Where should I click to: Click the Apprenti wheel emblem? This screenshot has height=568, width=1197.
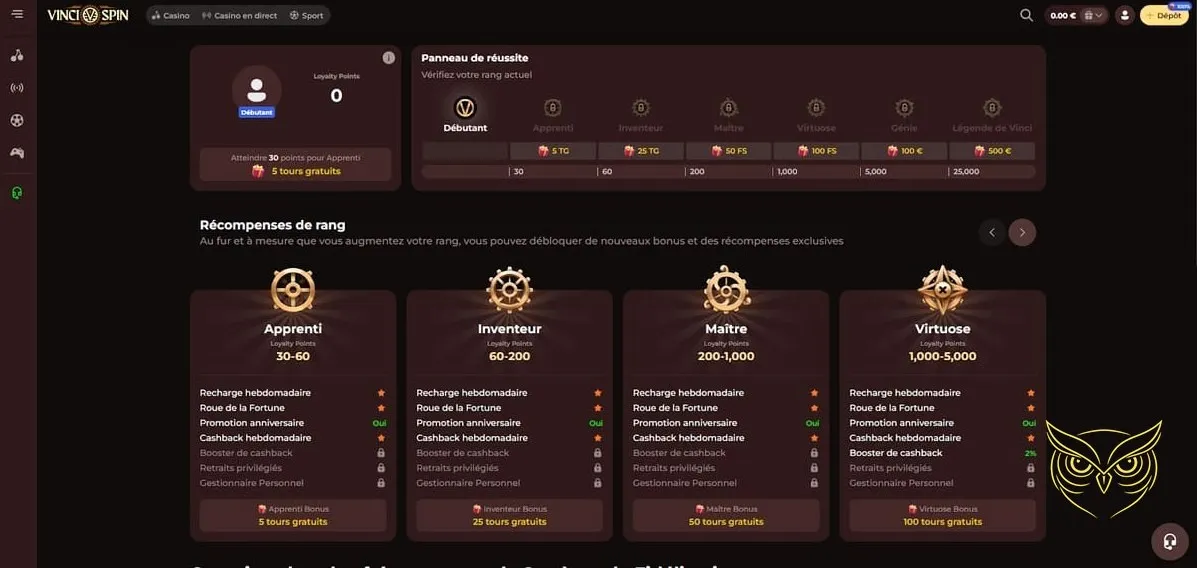(293, 289)
